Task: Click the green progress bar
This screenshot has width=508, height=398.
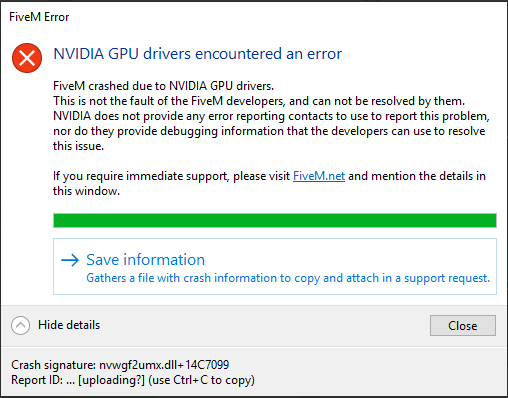Action: (275, 221)
